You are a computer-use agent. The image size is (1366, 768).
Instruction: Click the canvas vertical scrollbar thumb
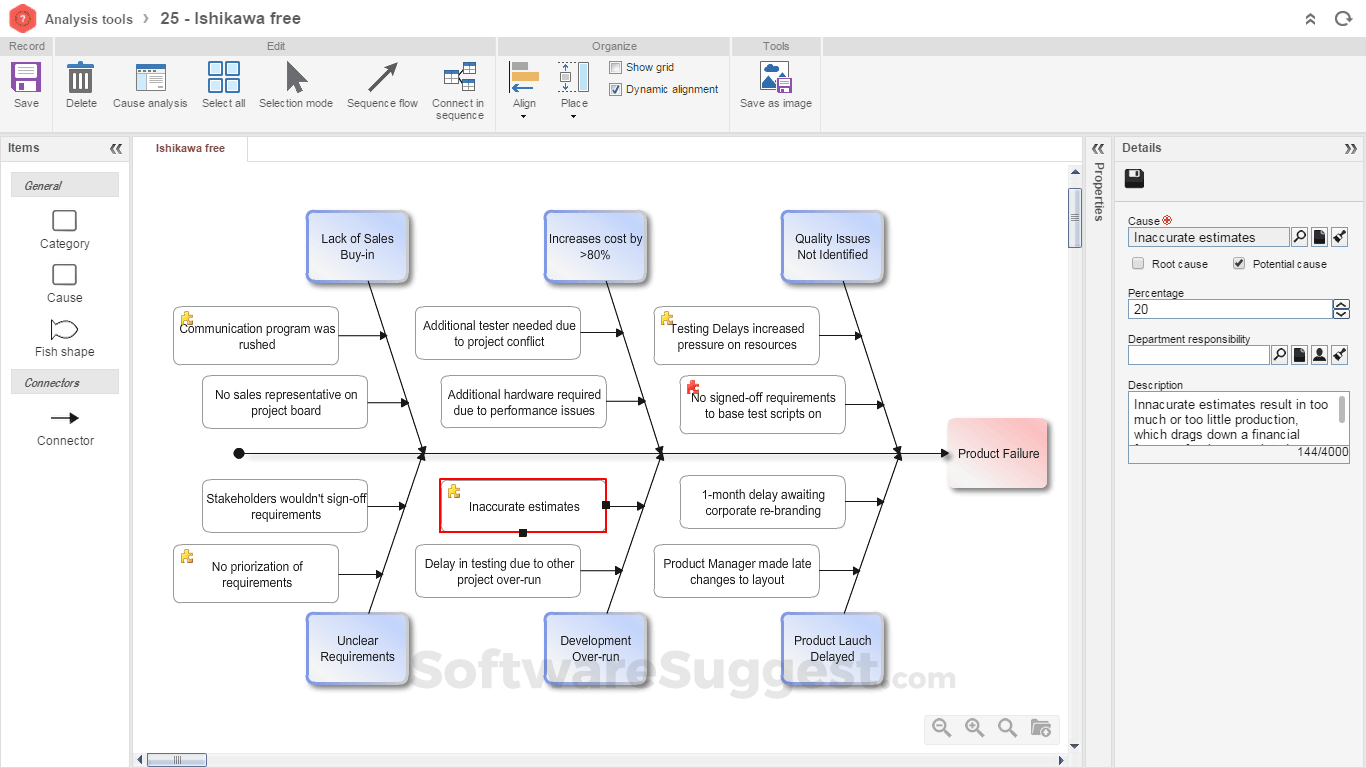coord(1075,217)
